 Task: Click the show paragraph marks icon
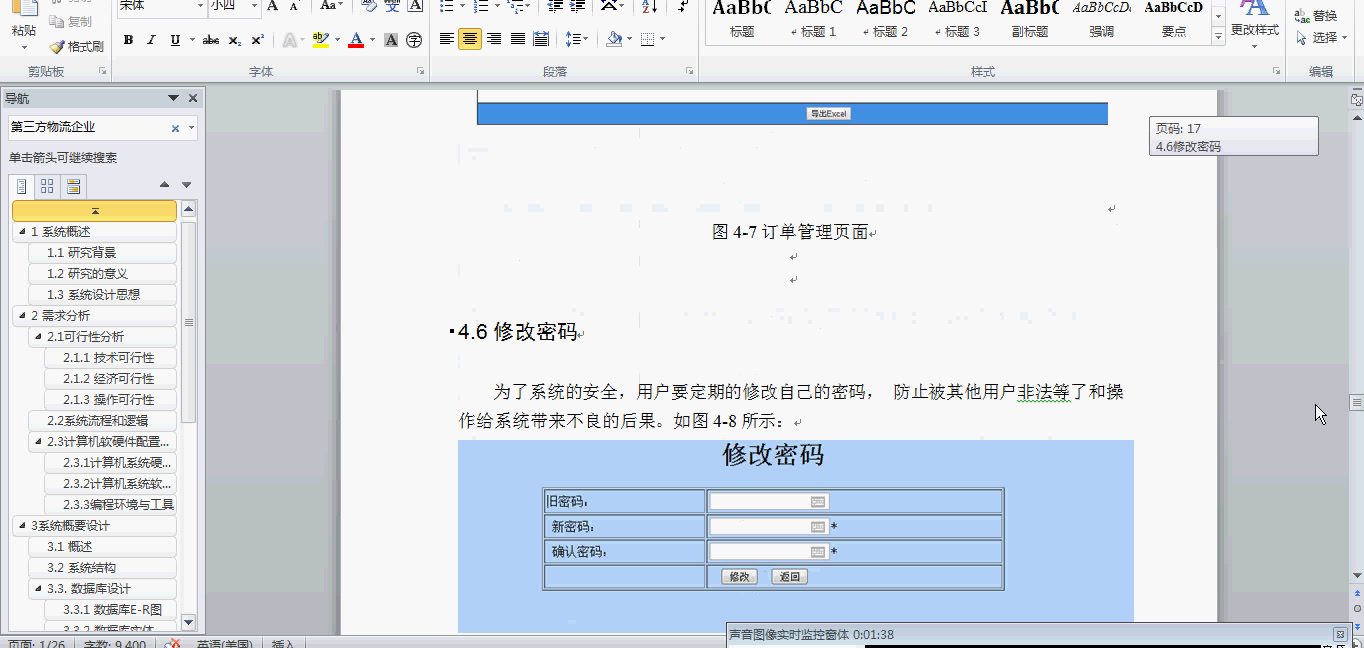click(x=683, y=7)
